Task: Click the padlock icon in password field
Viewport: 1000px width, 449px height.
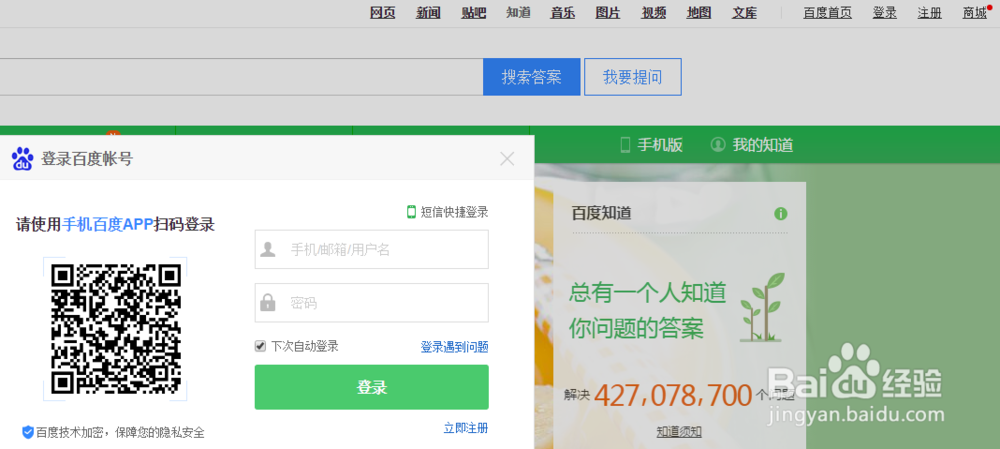Action: coord(268,302)
